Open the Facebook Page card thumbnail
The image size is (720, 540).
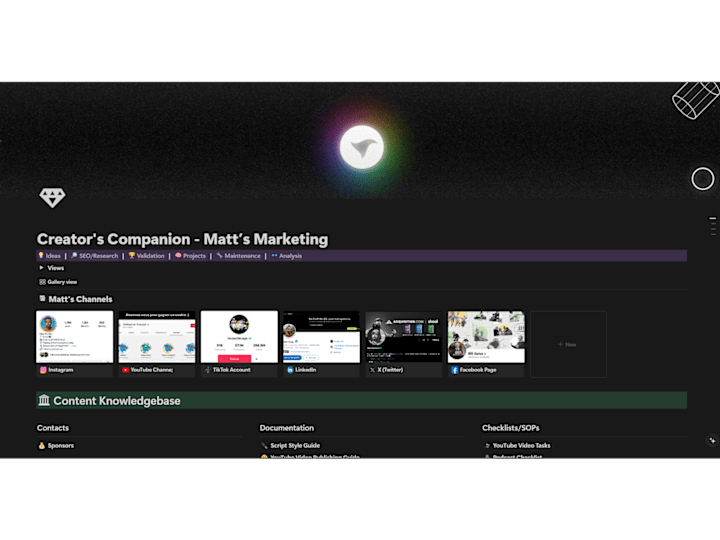tap(486, 337)
